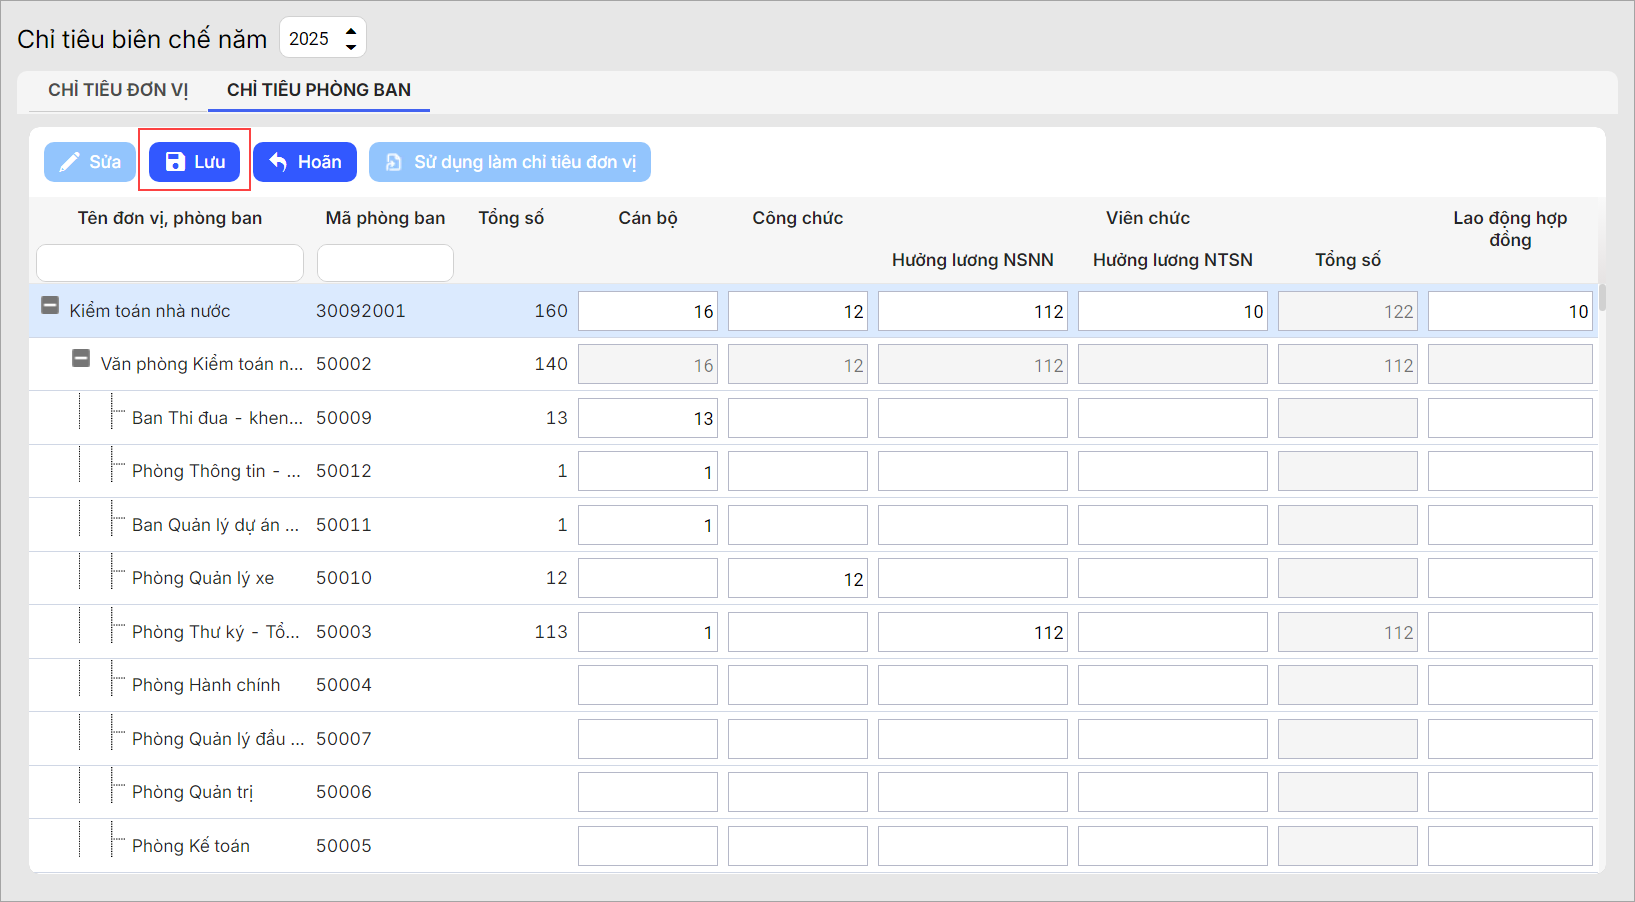Increase the year with the up arrow

pos(351,31)
